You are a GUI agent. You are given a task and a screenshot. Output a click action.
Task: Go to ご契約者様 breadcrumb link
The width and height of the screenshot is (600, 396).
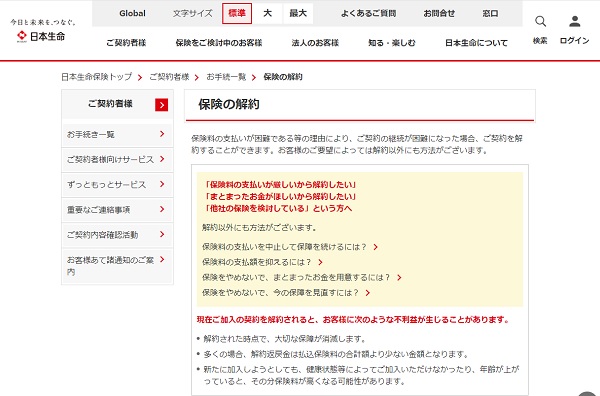point(170,77)
